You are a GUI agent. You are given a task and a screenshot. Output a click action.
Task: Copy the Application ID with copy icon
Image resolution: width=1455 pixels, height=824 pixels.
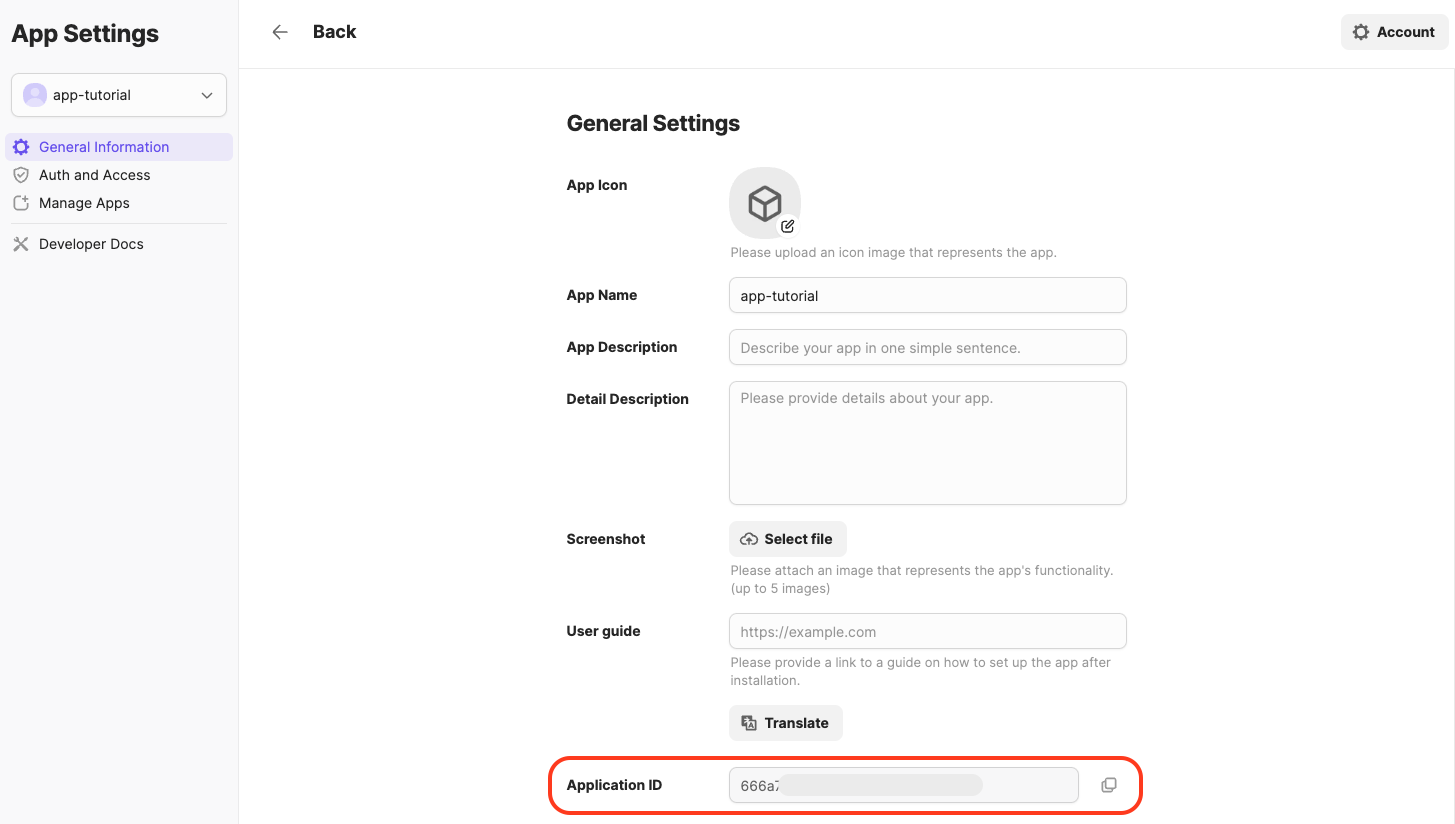pos(1108,785)
